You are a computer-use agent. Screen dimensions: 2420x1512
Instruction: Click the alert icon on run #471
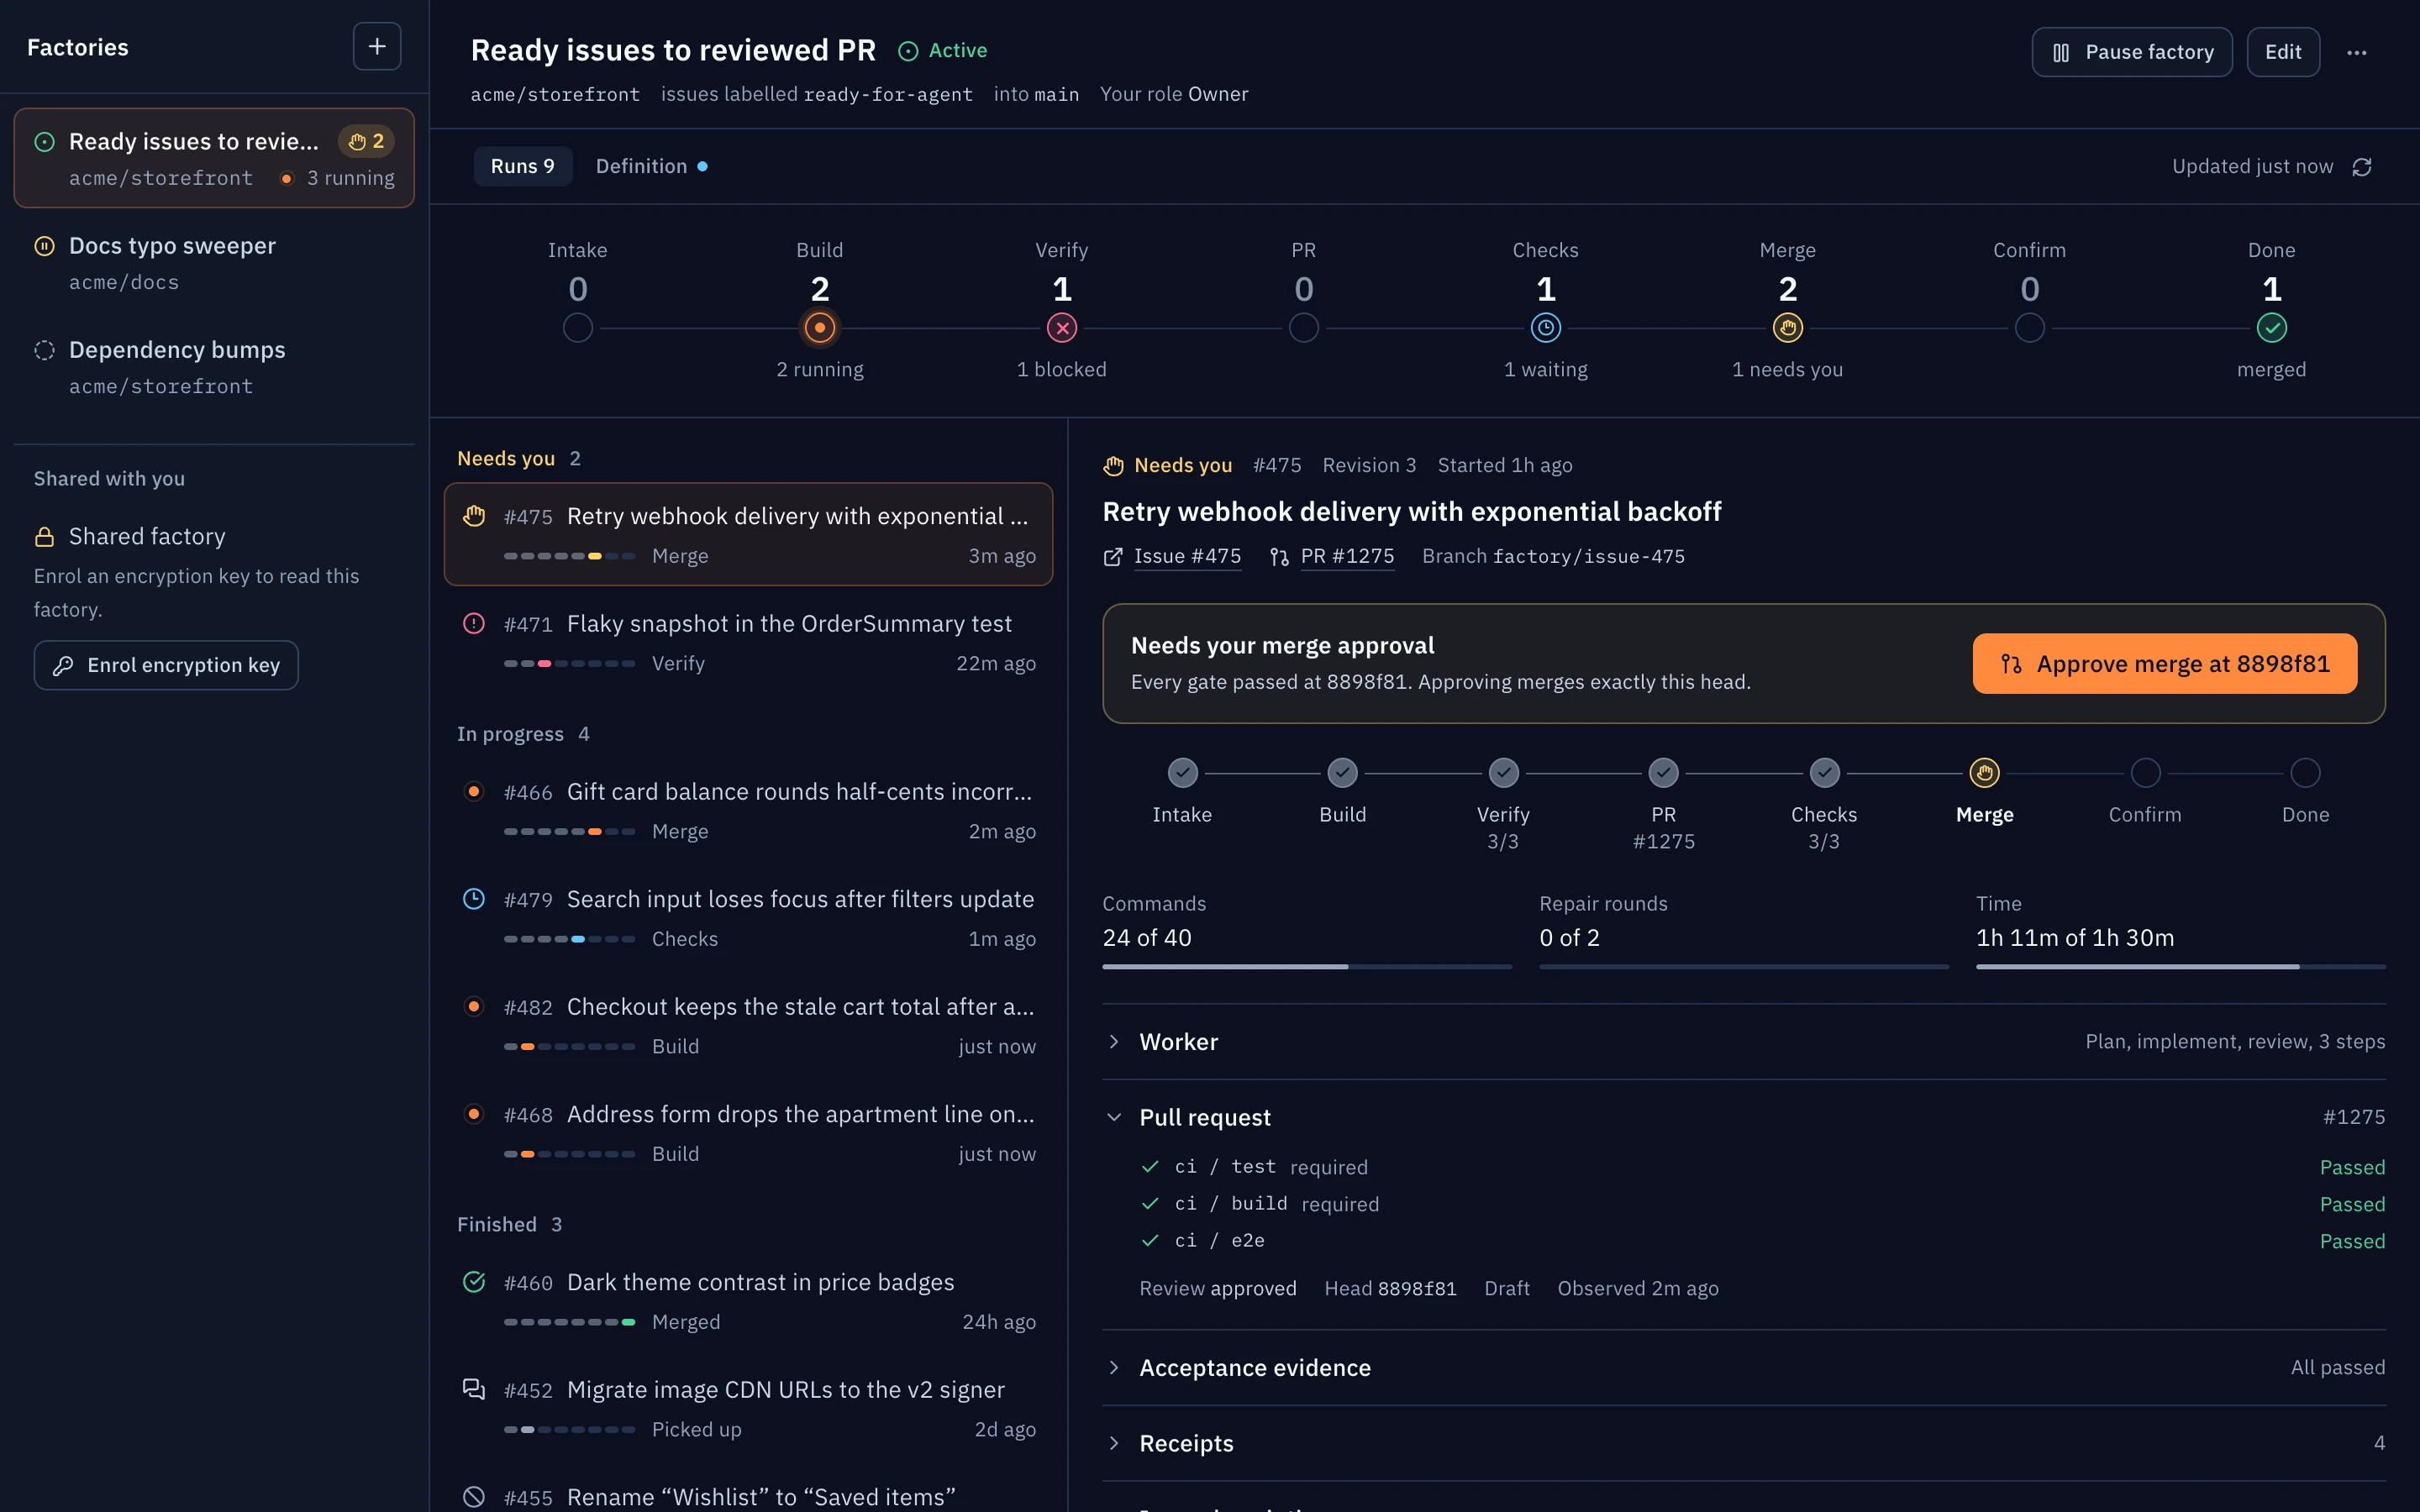tap(474, 624)
